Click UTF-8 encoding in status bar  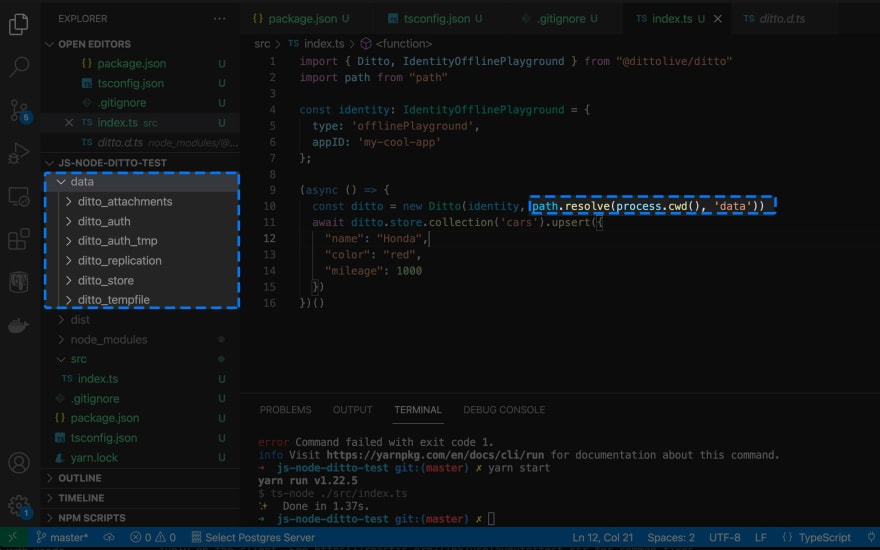724,537
